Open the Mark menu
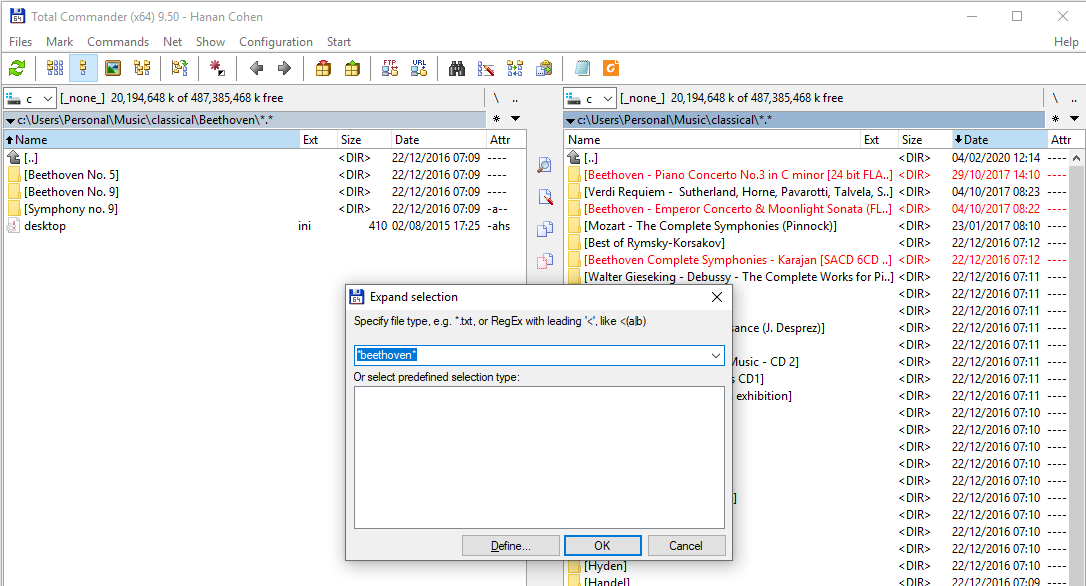 [x=60, y=42]
